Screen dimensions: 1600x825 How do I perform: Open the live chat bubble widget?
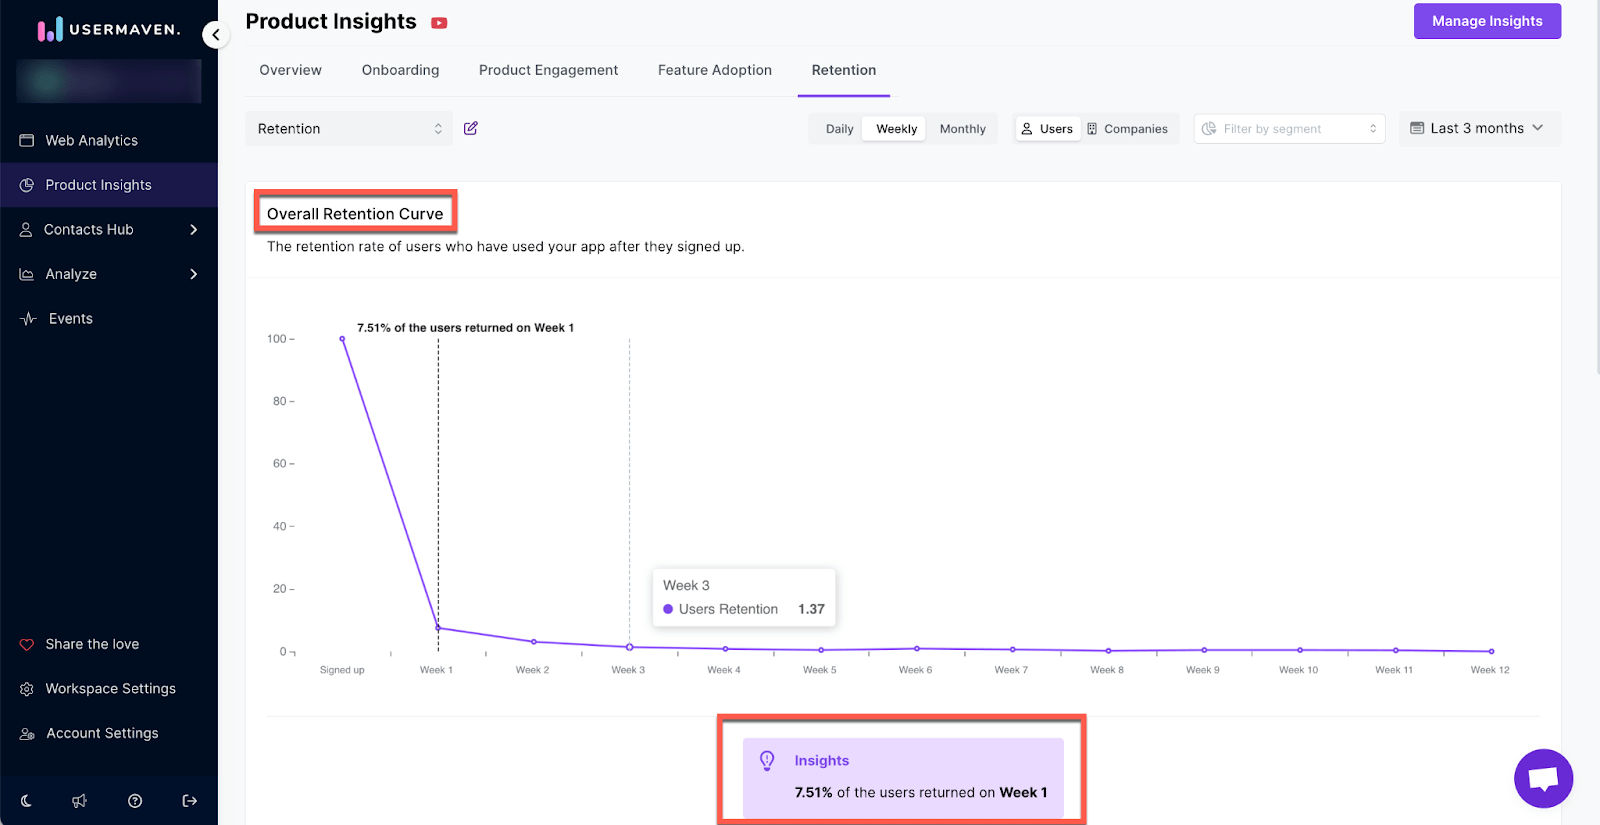click(x=1543, y=778)
